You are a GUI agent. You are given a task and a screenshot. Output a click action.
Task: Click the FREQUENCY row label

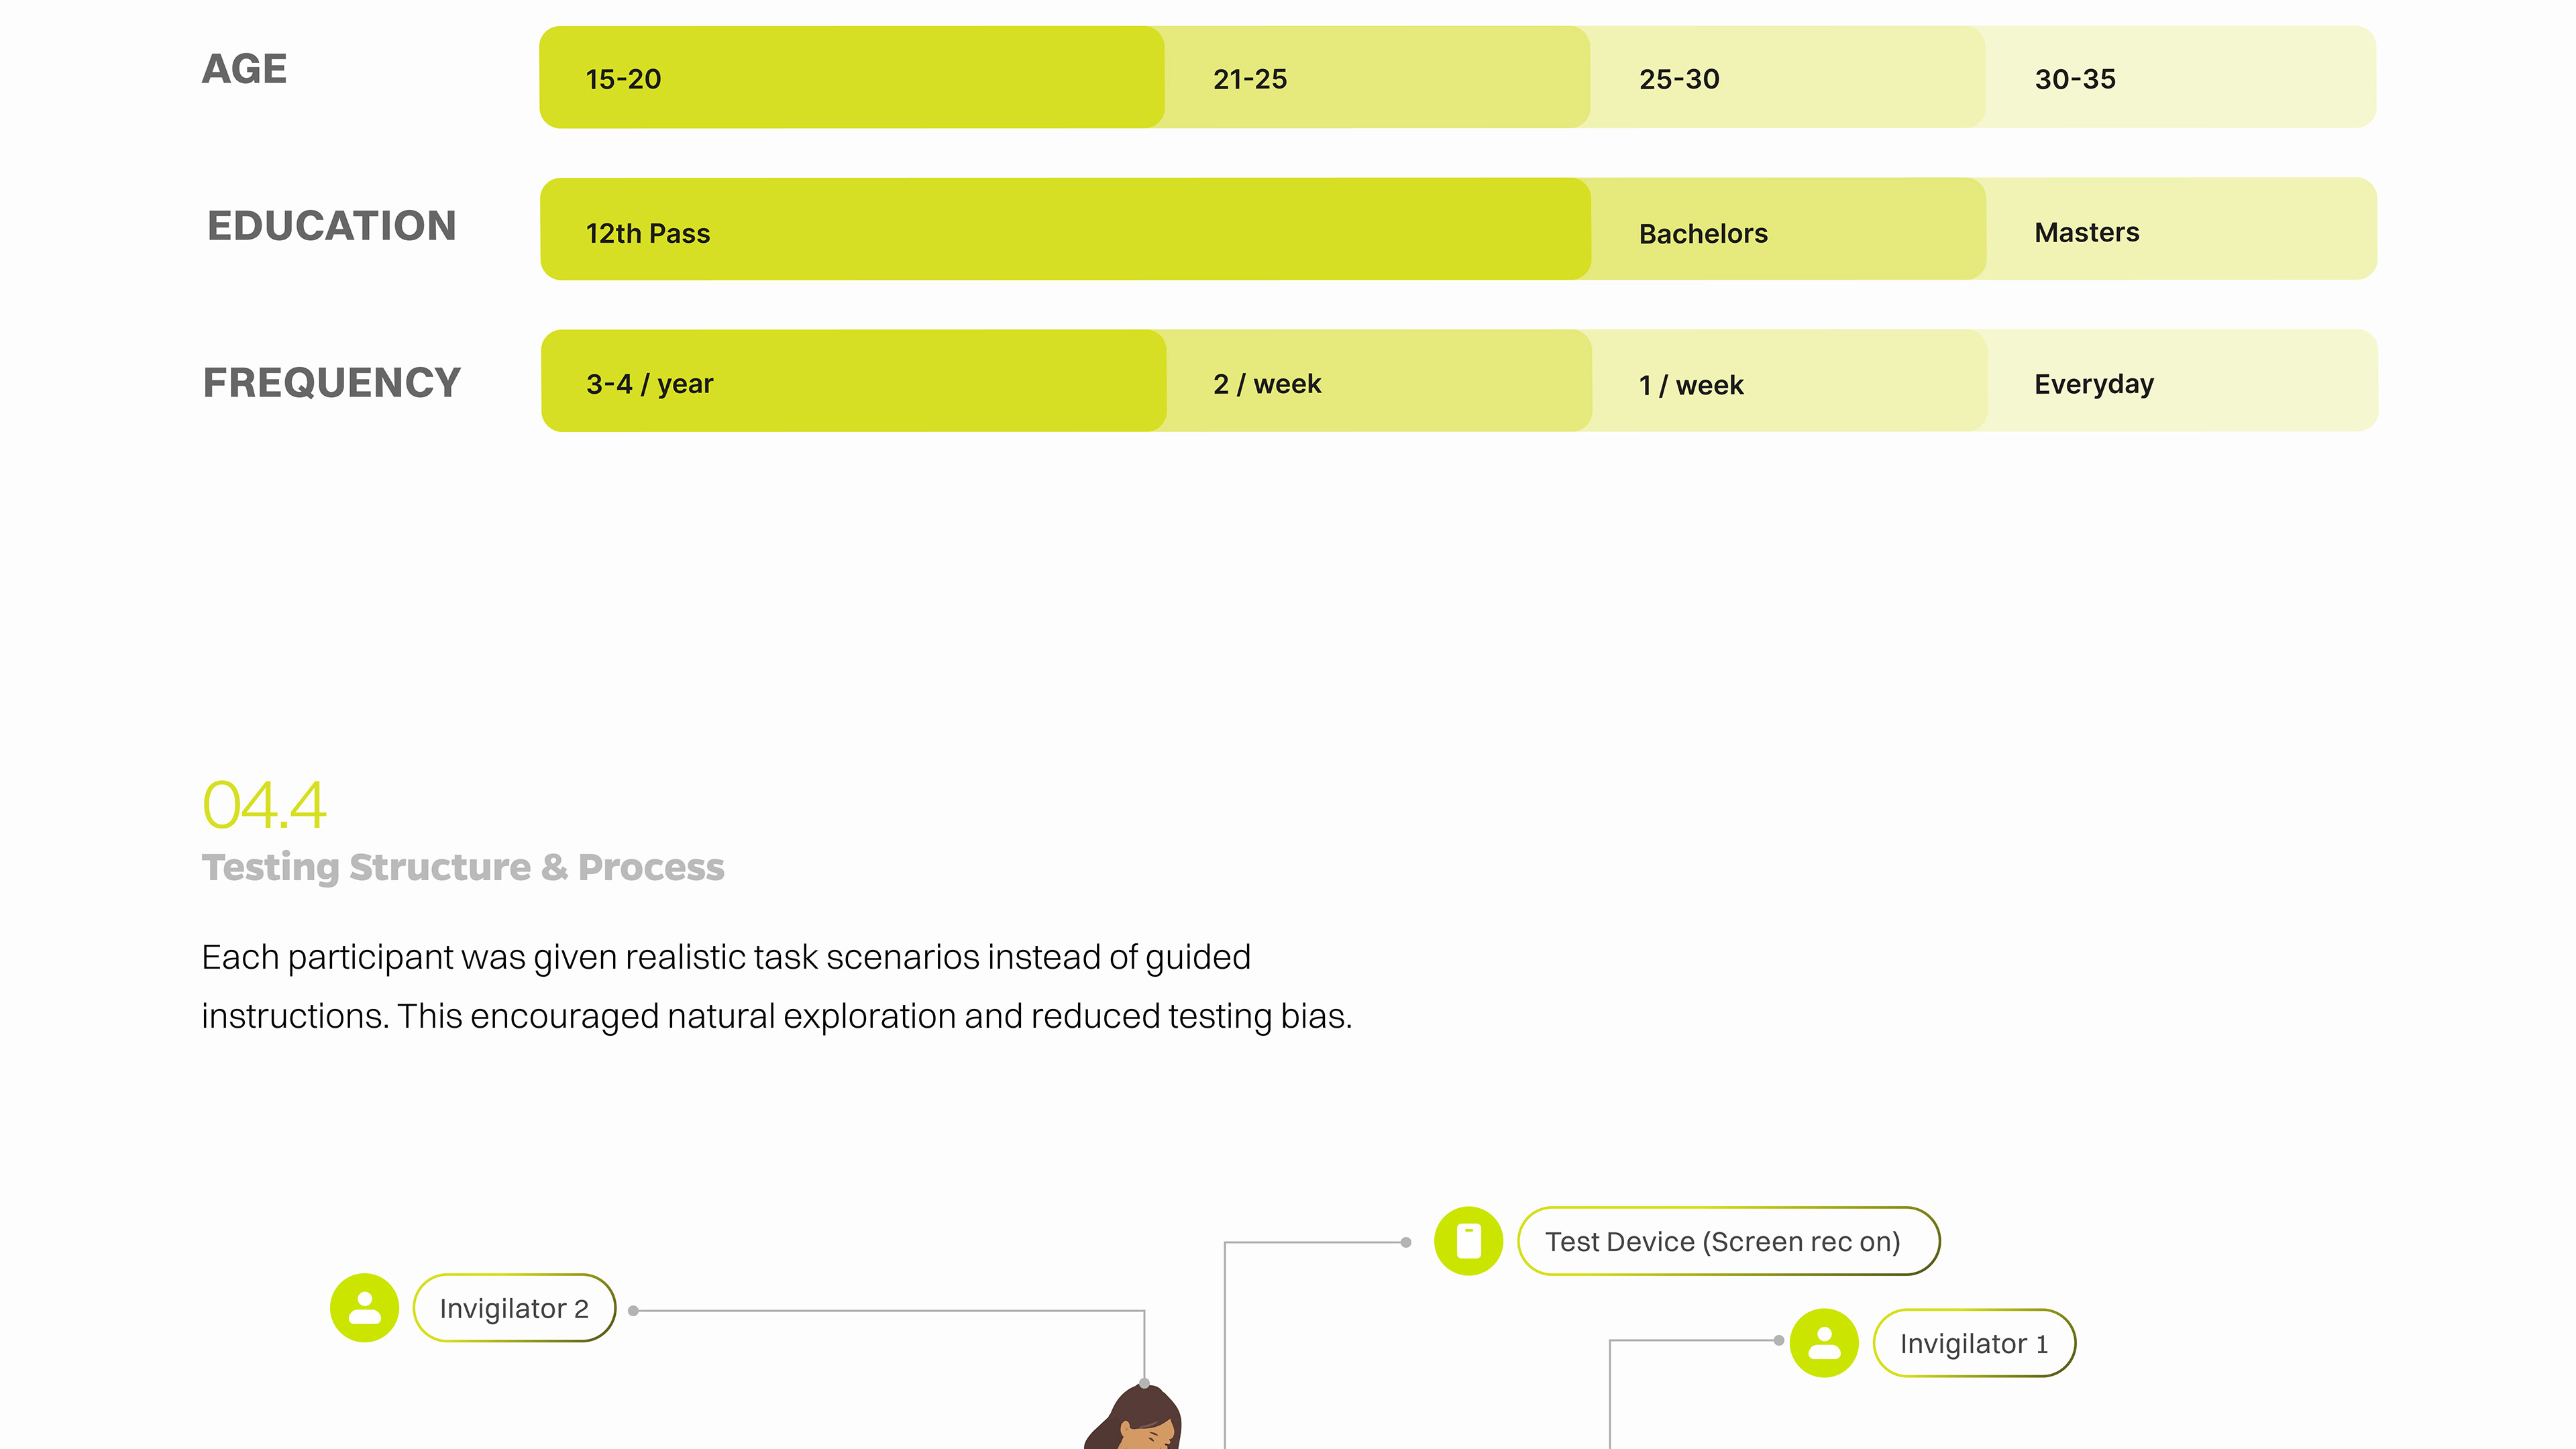331,383
